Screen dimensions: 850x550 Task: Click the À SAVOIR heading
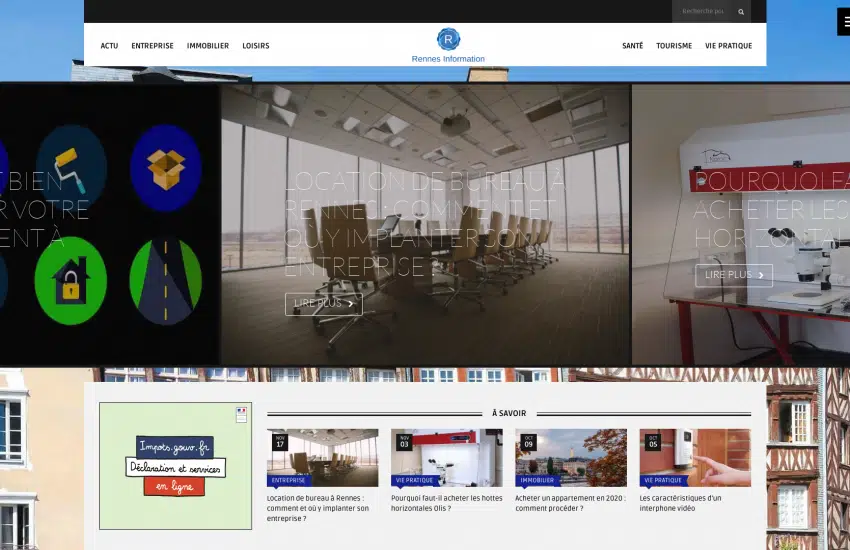[509, 413]
